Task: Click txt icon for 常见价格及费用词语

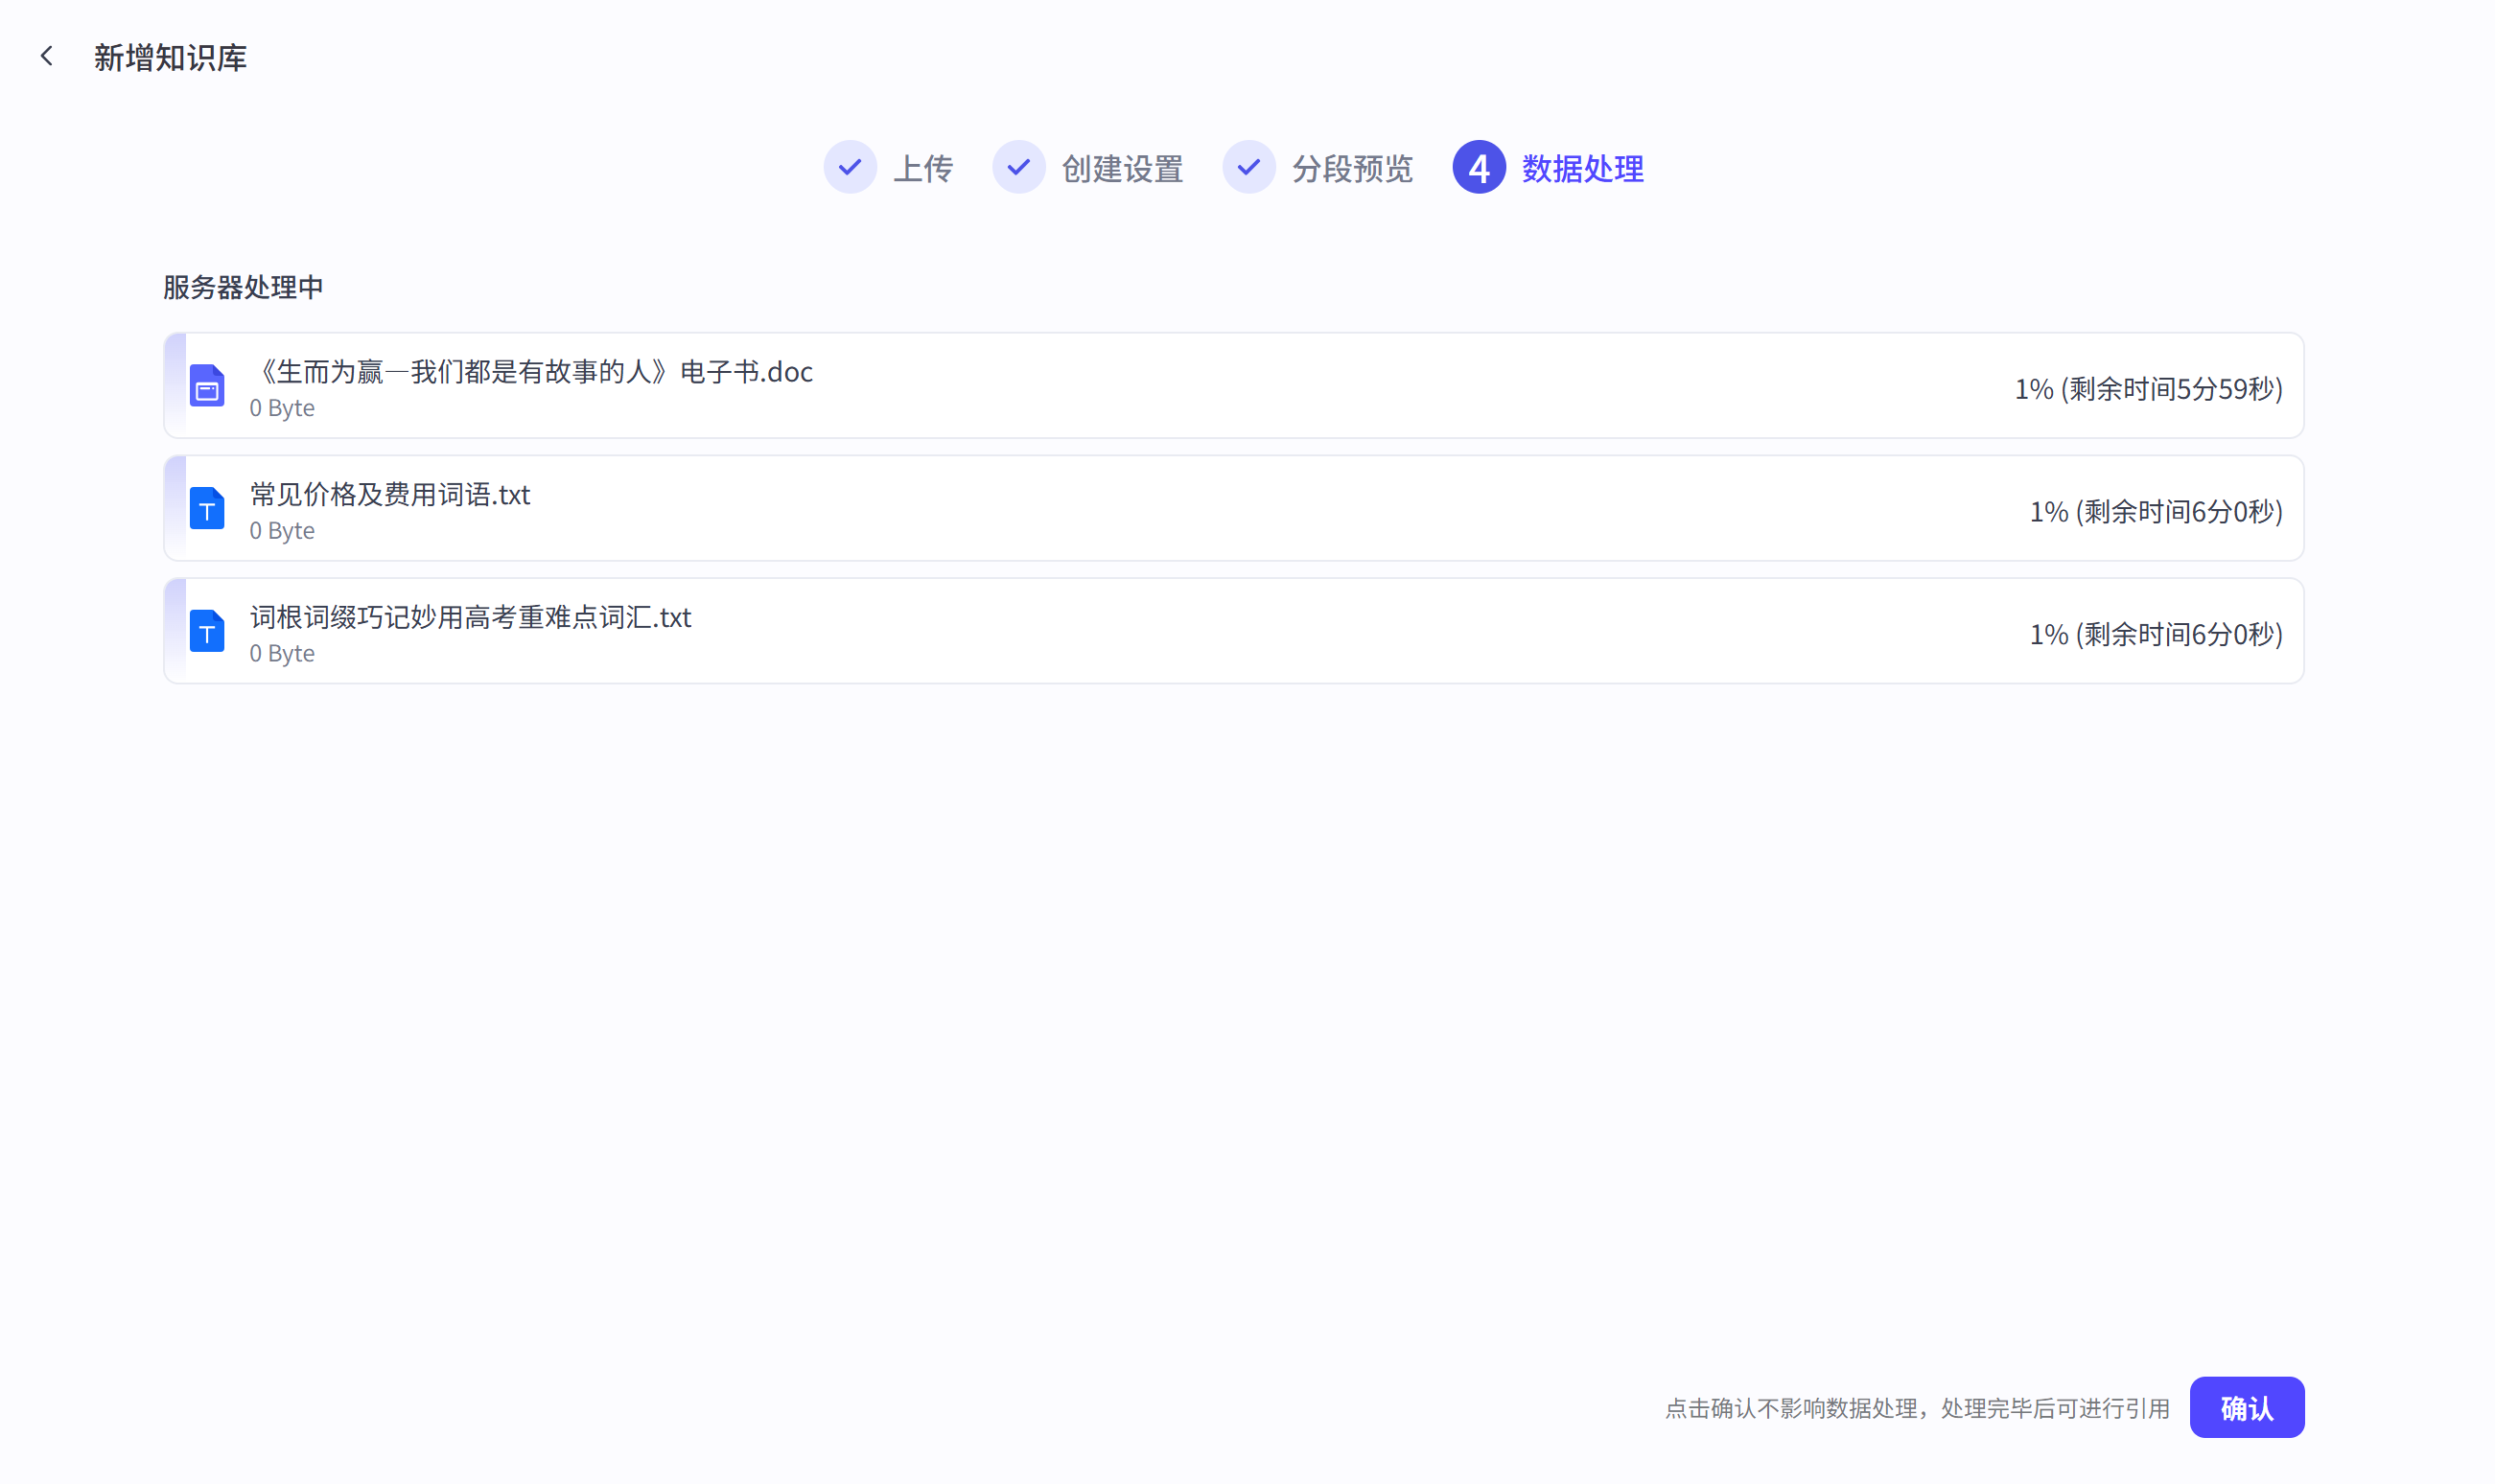Action: pyautogui.click(x=207, y=509)
